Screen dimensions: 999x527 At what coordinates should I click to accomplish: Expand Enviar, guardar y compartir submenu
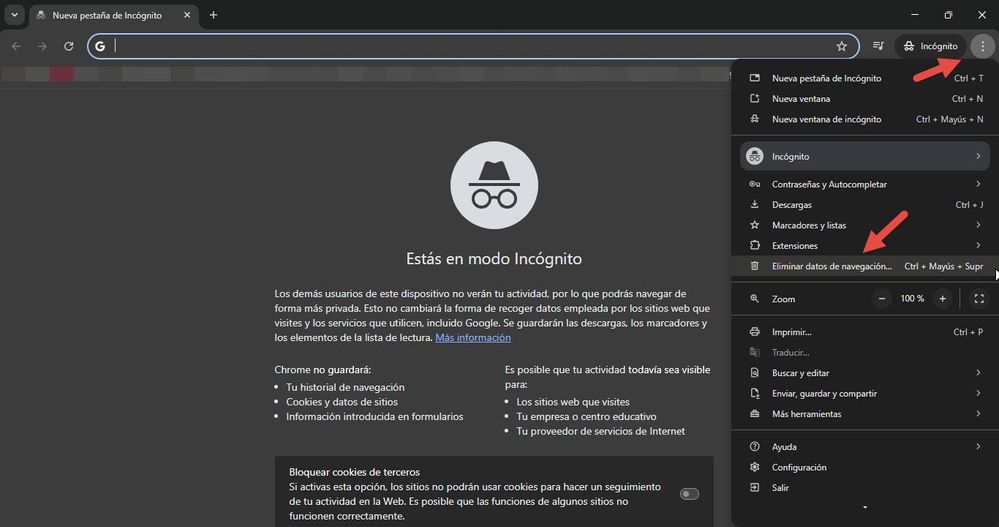pos(865,393)
